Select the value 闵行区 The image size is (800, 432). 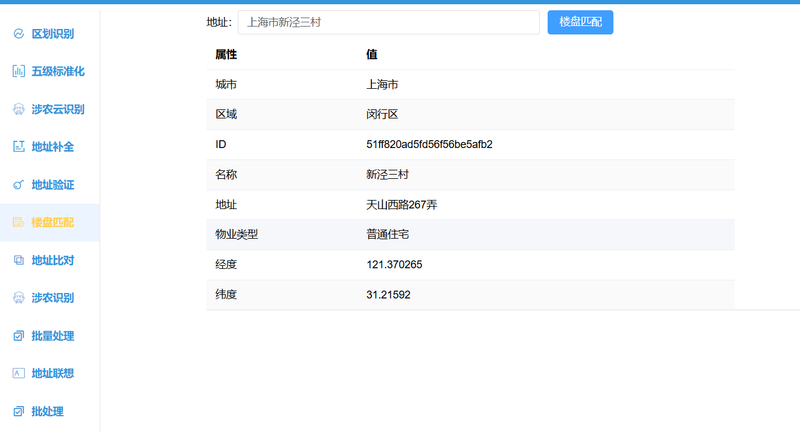(382, 114)
